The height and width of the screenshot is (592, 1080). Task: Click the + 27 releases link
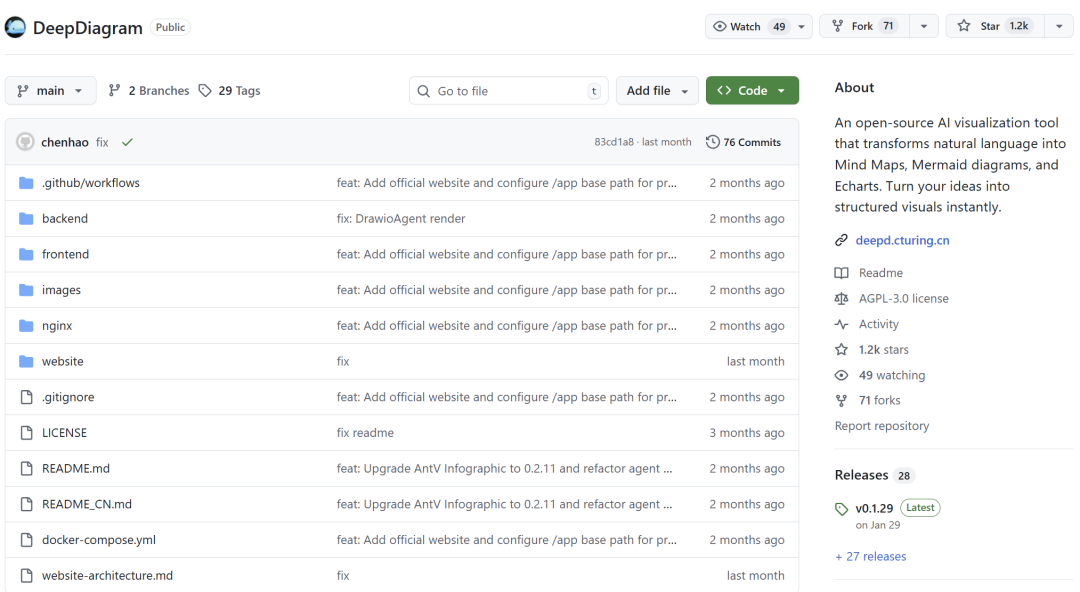click(x=870, y=557)
